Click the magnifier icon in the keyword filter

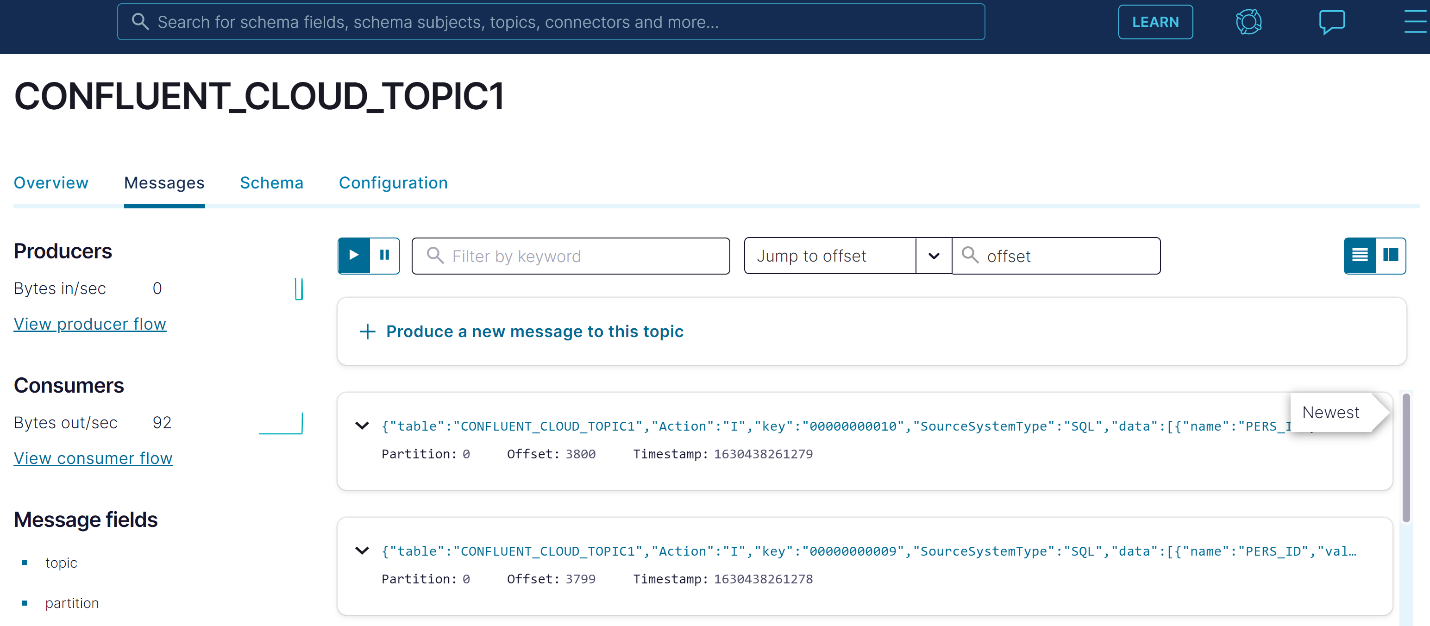(x=435, y=256)
